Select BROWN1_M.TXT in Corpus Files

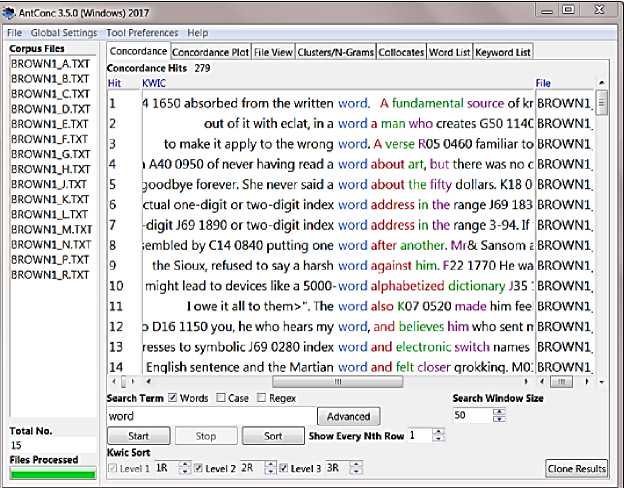click(x=51, y=230)
